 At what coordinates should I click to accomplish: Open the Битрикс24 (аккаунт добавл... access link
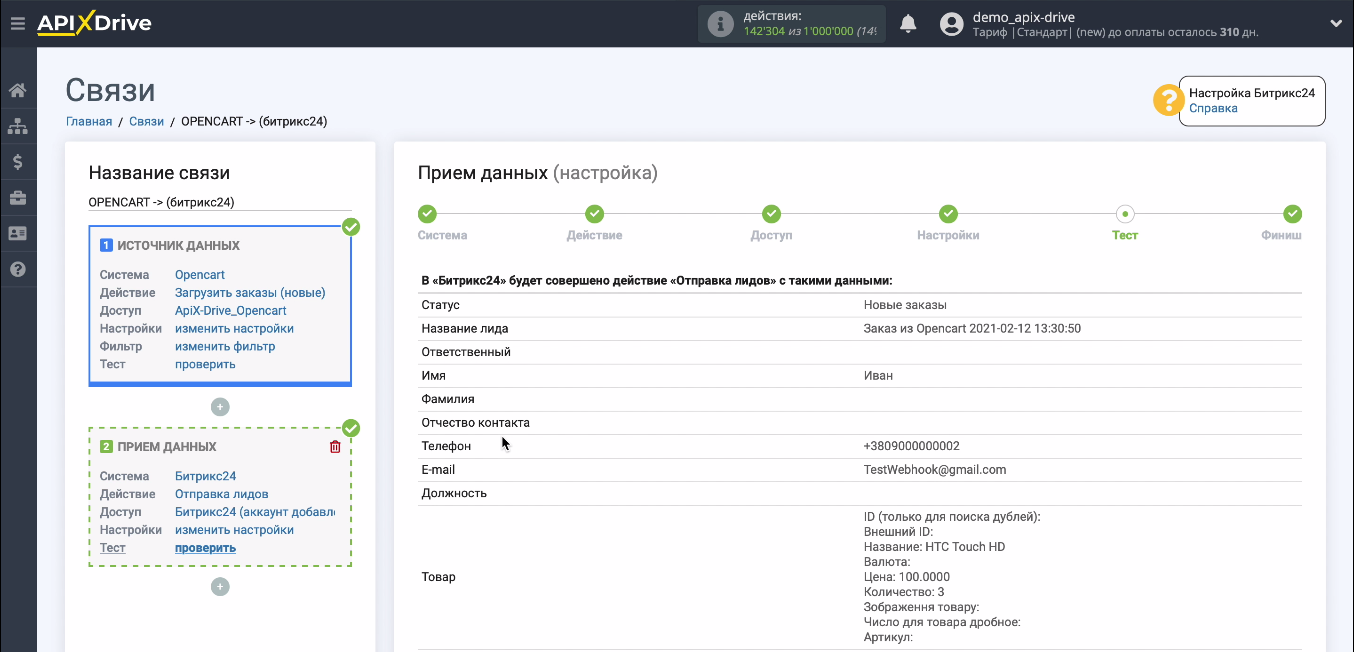pyautogui.click(x=255, y=512)
